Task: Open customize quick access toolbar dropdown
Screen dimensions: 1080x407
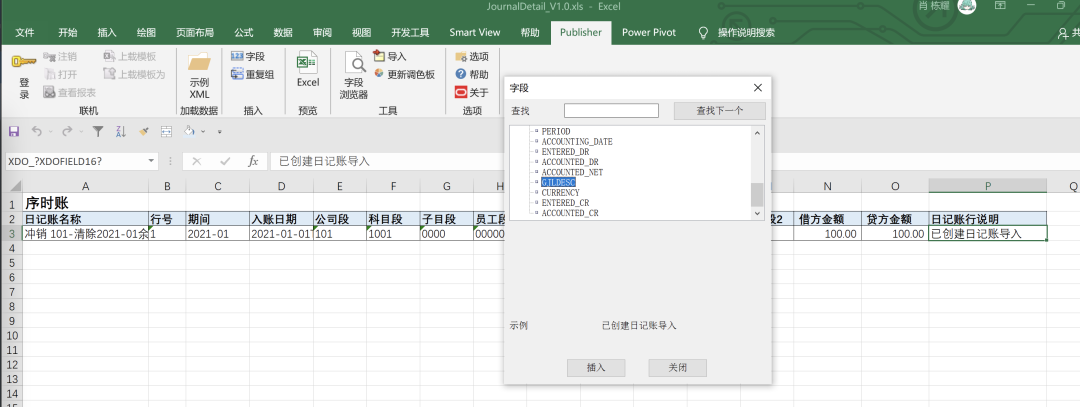Action: (220, 132)
